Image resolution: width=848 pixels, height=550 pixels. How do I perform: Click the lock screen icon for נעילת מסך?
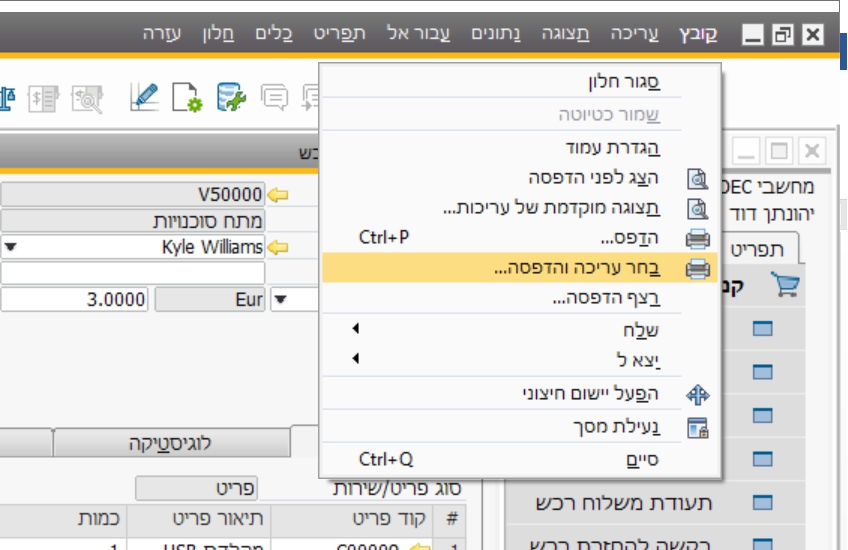click(x=698, y=427)
